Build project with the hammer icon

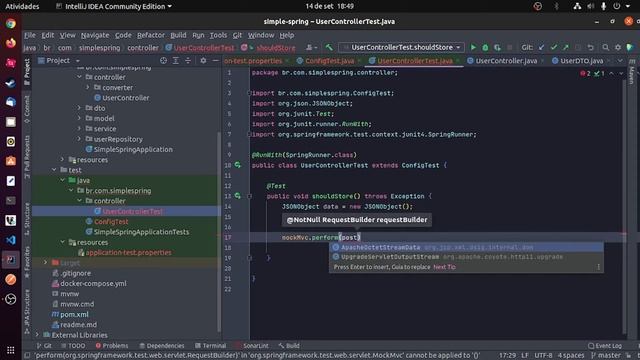[x=329, y=47]
